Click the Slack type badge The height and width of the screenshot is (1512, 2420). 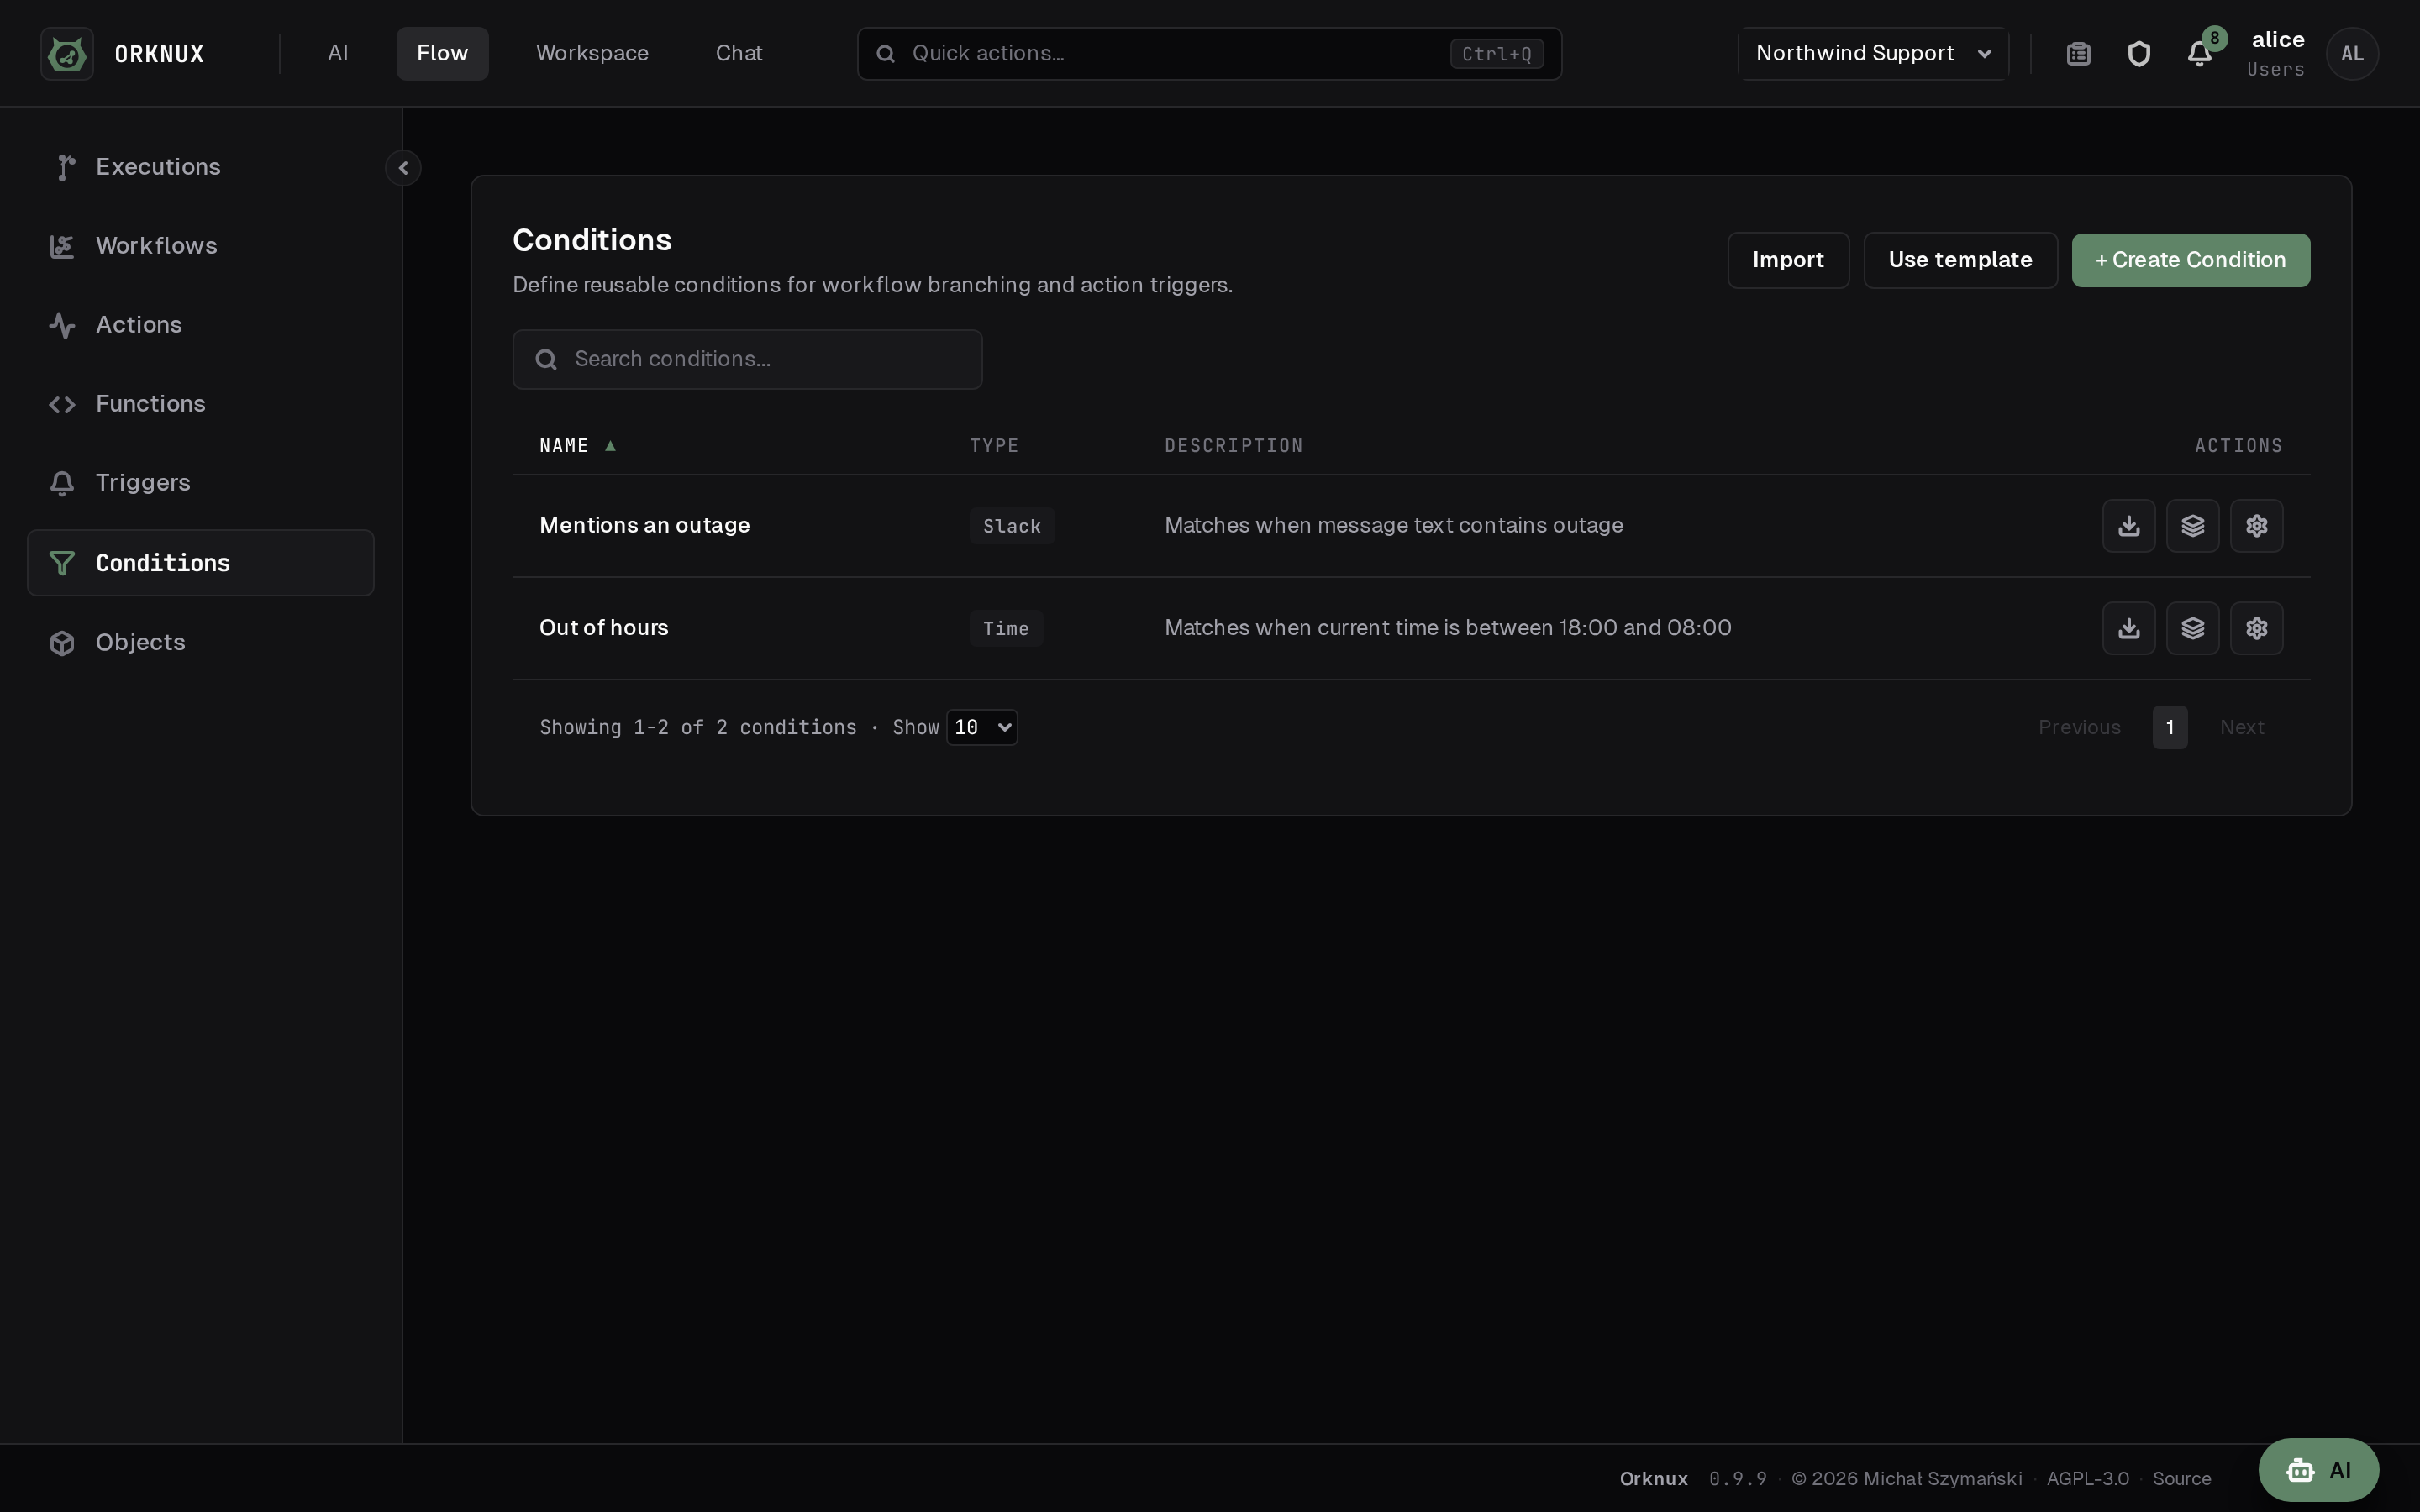(x=1011, y=526)
